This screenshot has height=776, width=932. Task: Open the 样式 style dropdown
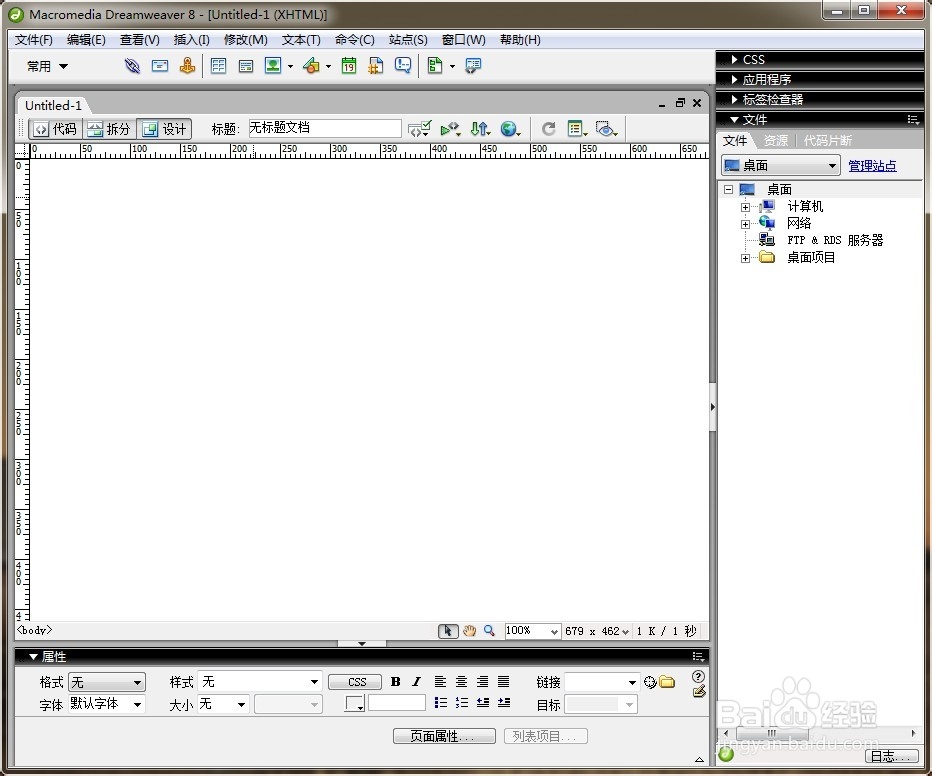coord(260,682)
